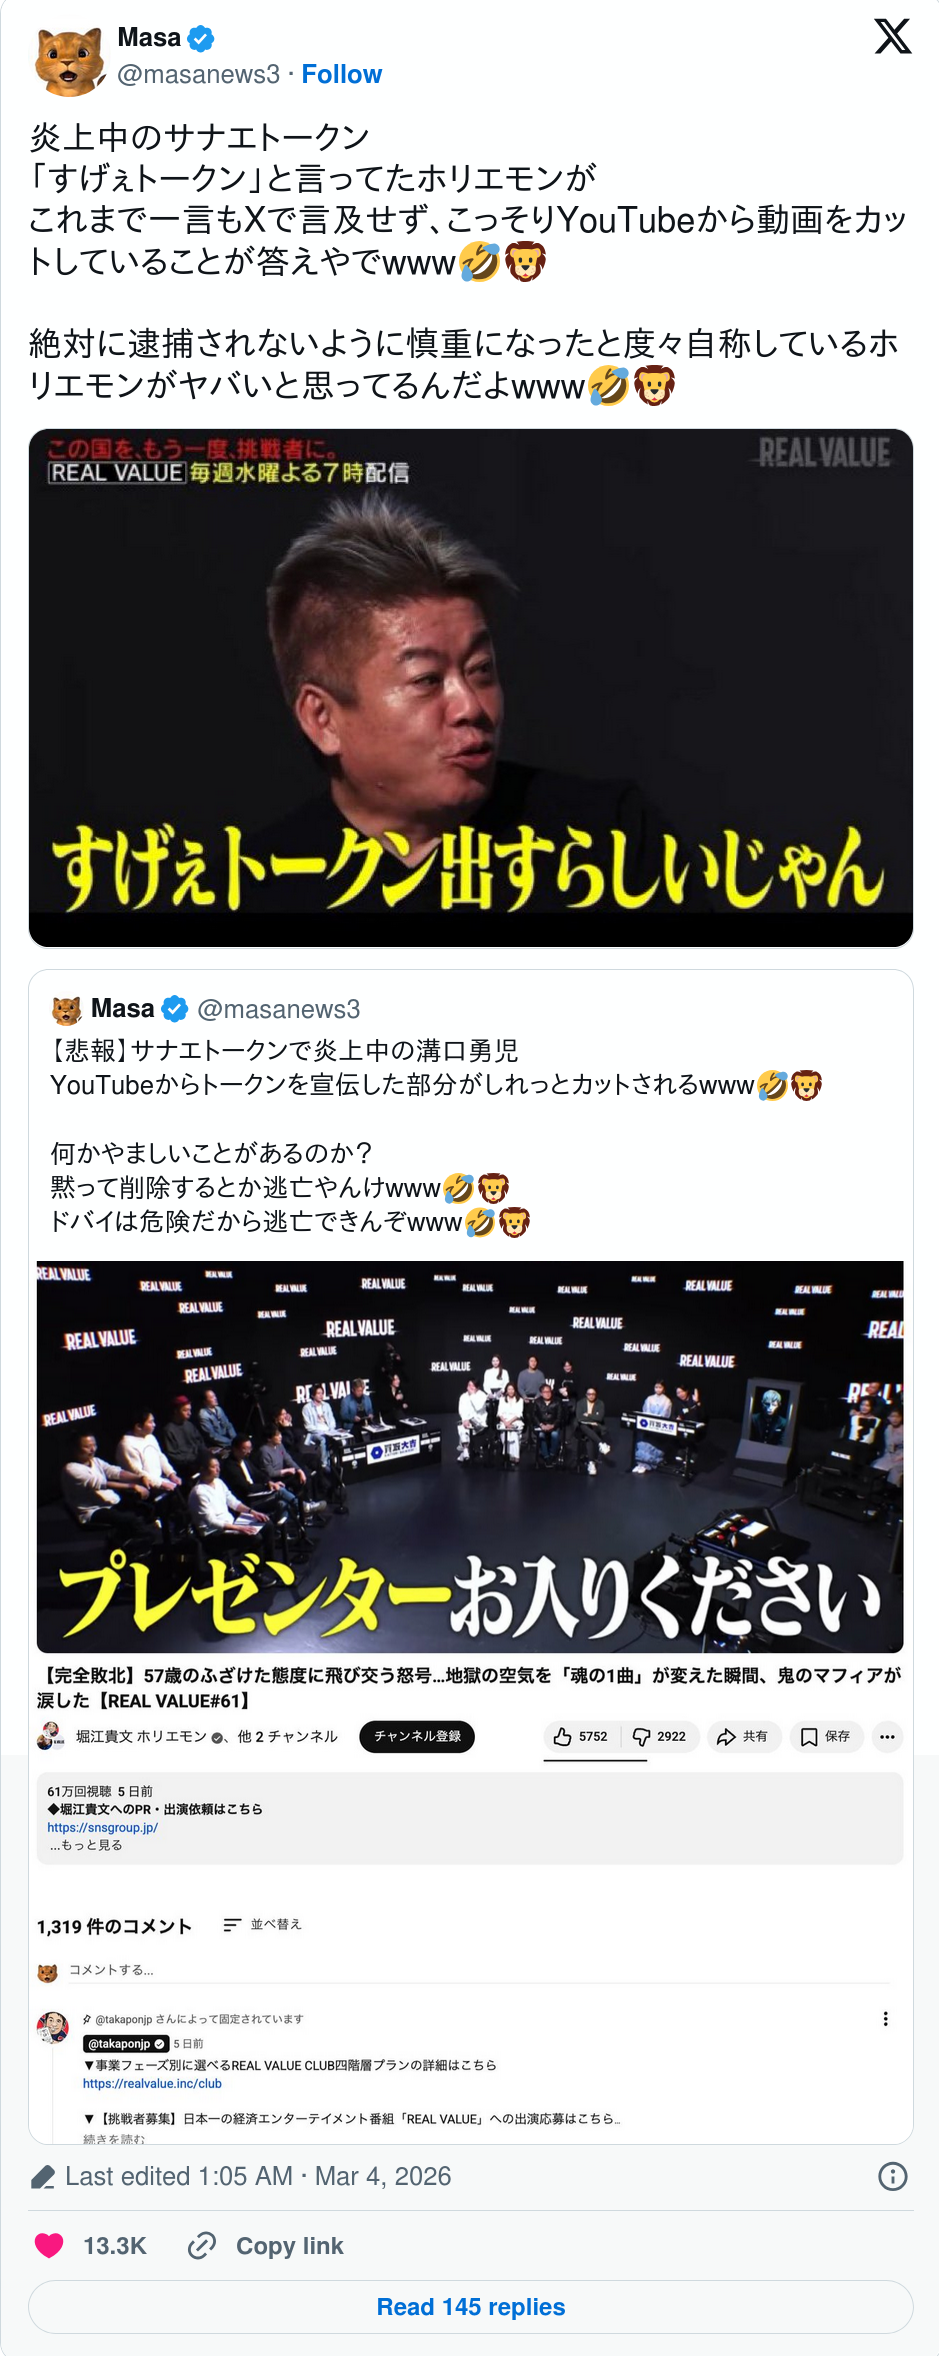939x2357 pixels.
Task: Click the Copy link label
Action: 290,2246
